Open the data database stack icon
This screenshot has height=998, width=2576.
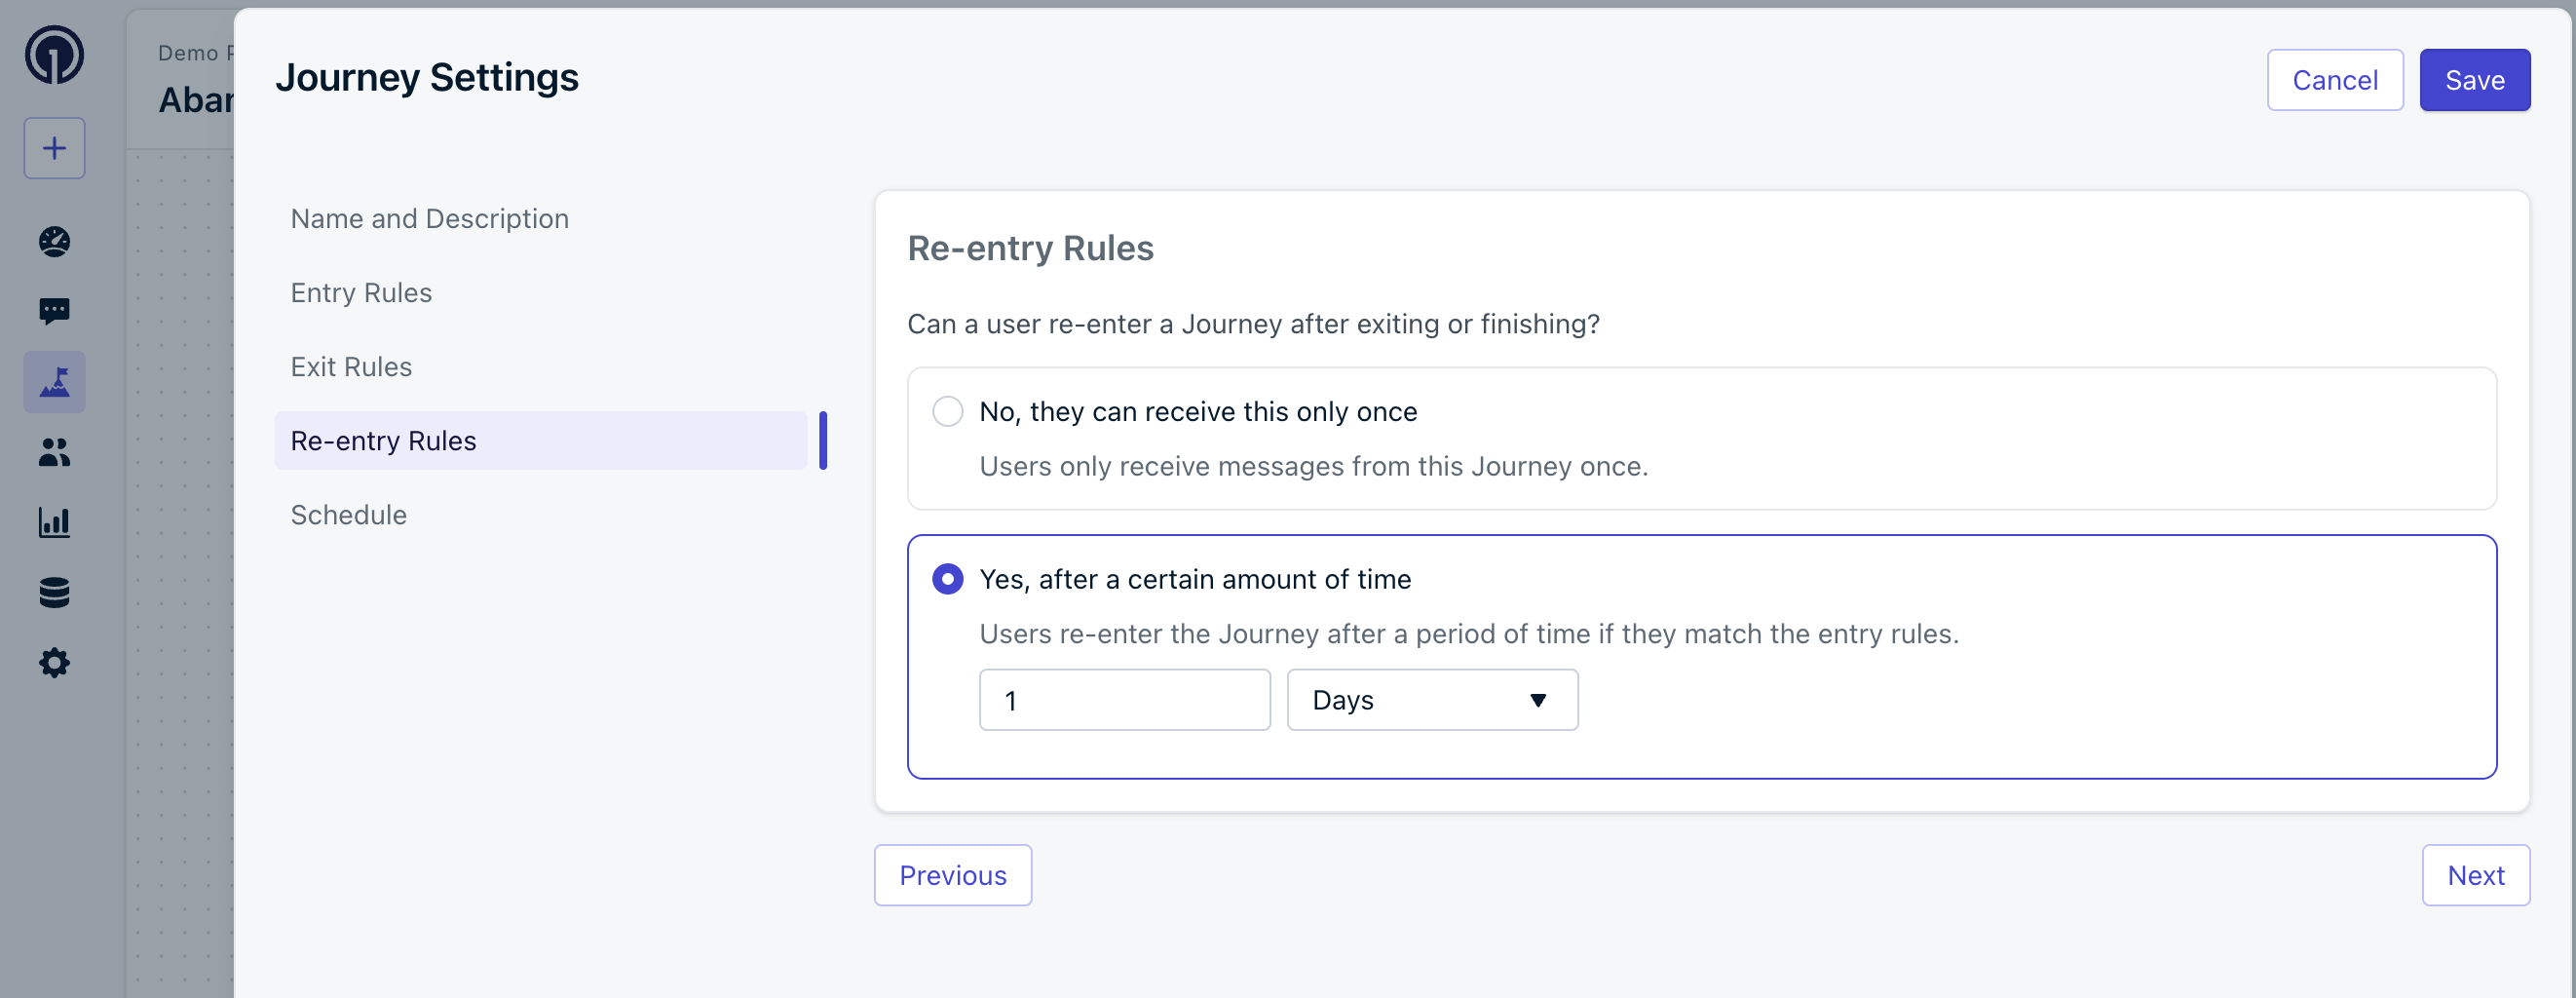[x=54, y=592]
